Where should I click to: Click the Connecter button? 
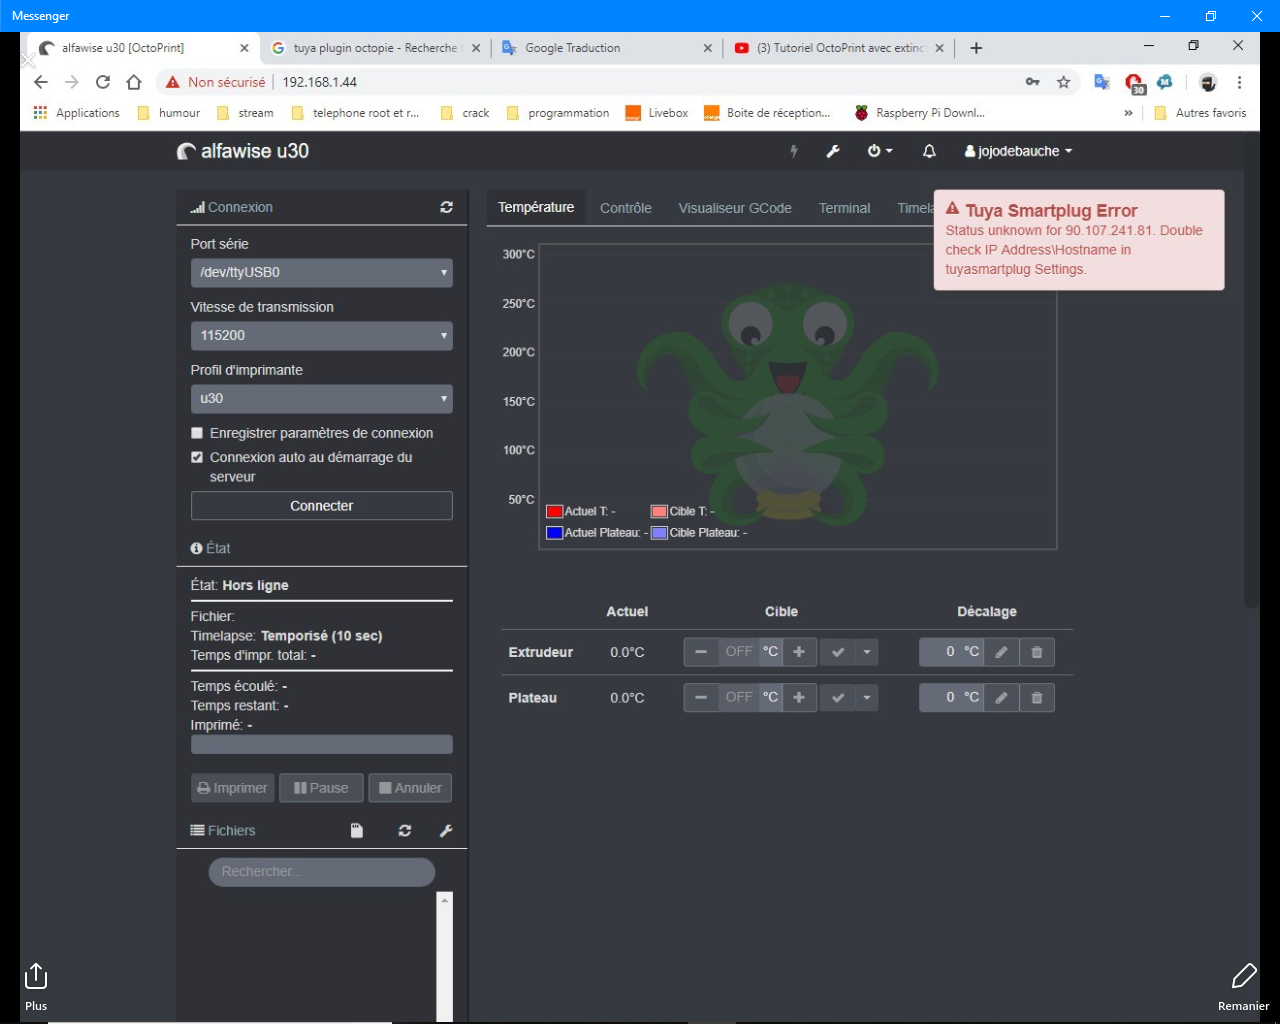click(321, 506)
